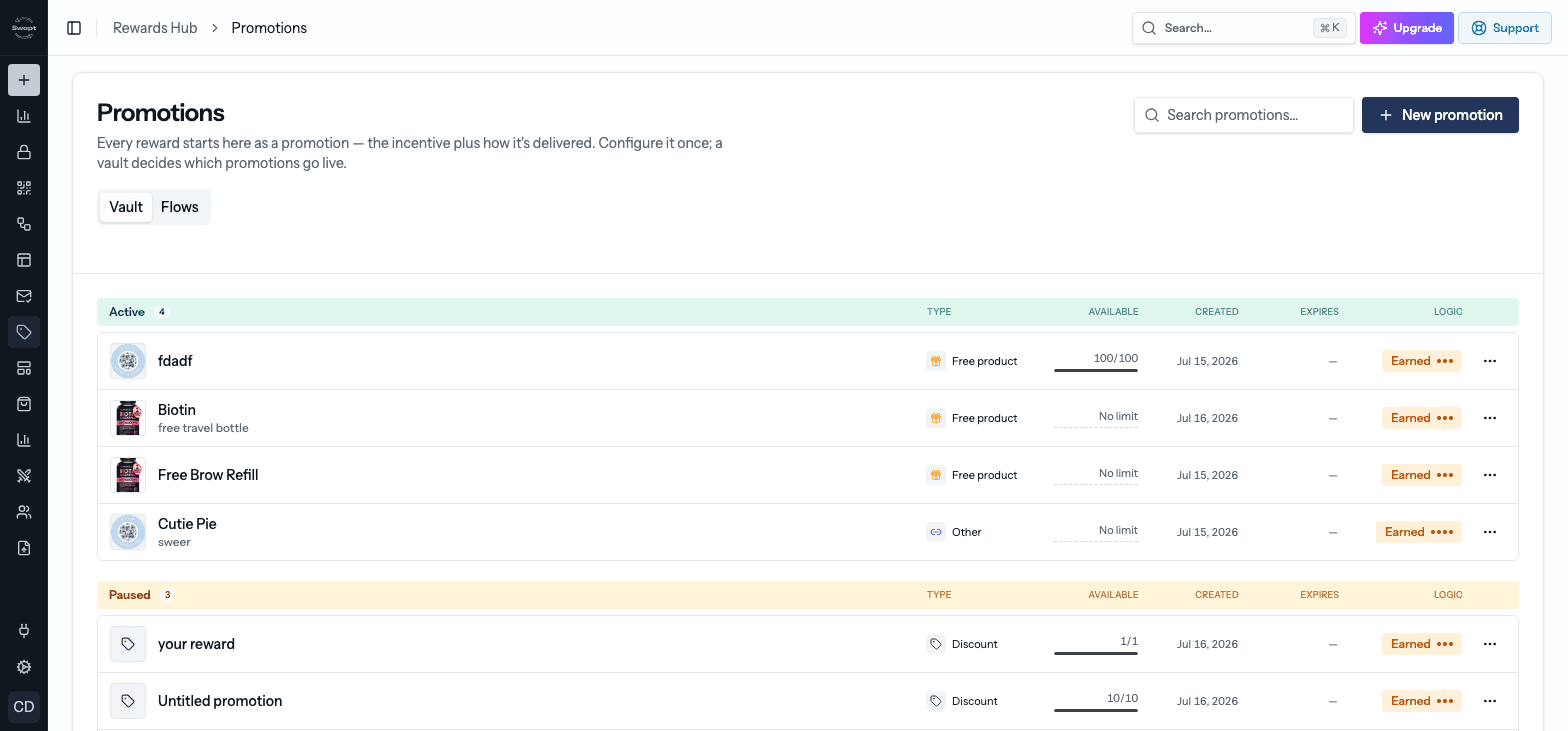Click the link icon in Cutie Pie row
Image resolution: width=1568 pixels, height=731 pixels.
click(936, 532)
